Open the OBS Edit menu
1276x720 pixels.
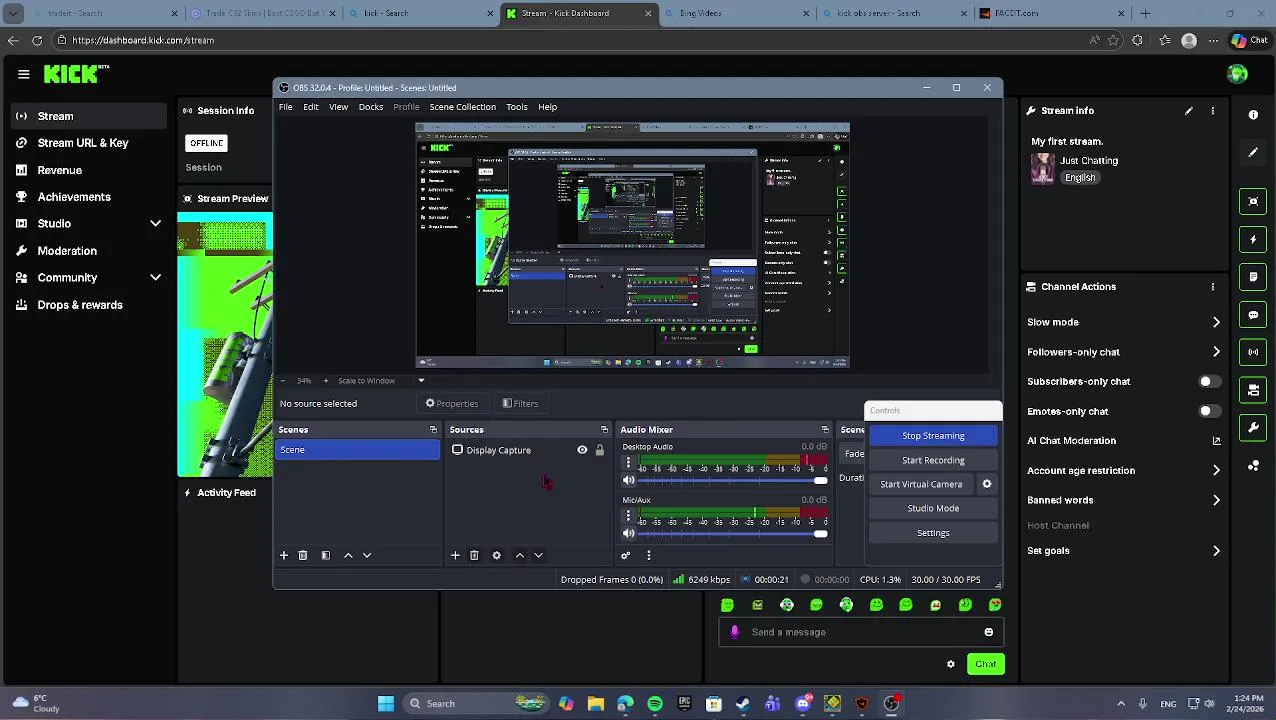coord(311,107)
